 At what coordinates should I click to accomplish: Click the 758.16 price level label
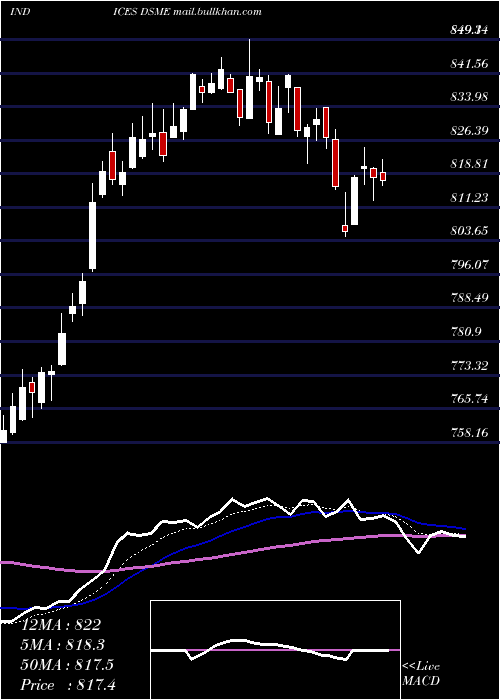coord(469,432)
